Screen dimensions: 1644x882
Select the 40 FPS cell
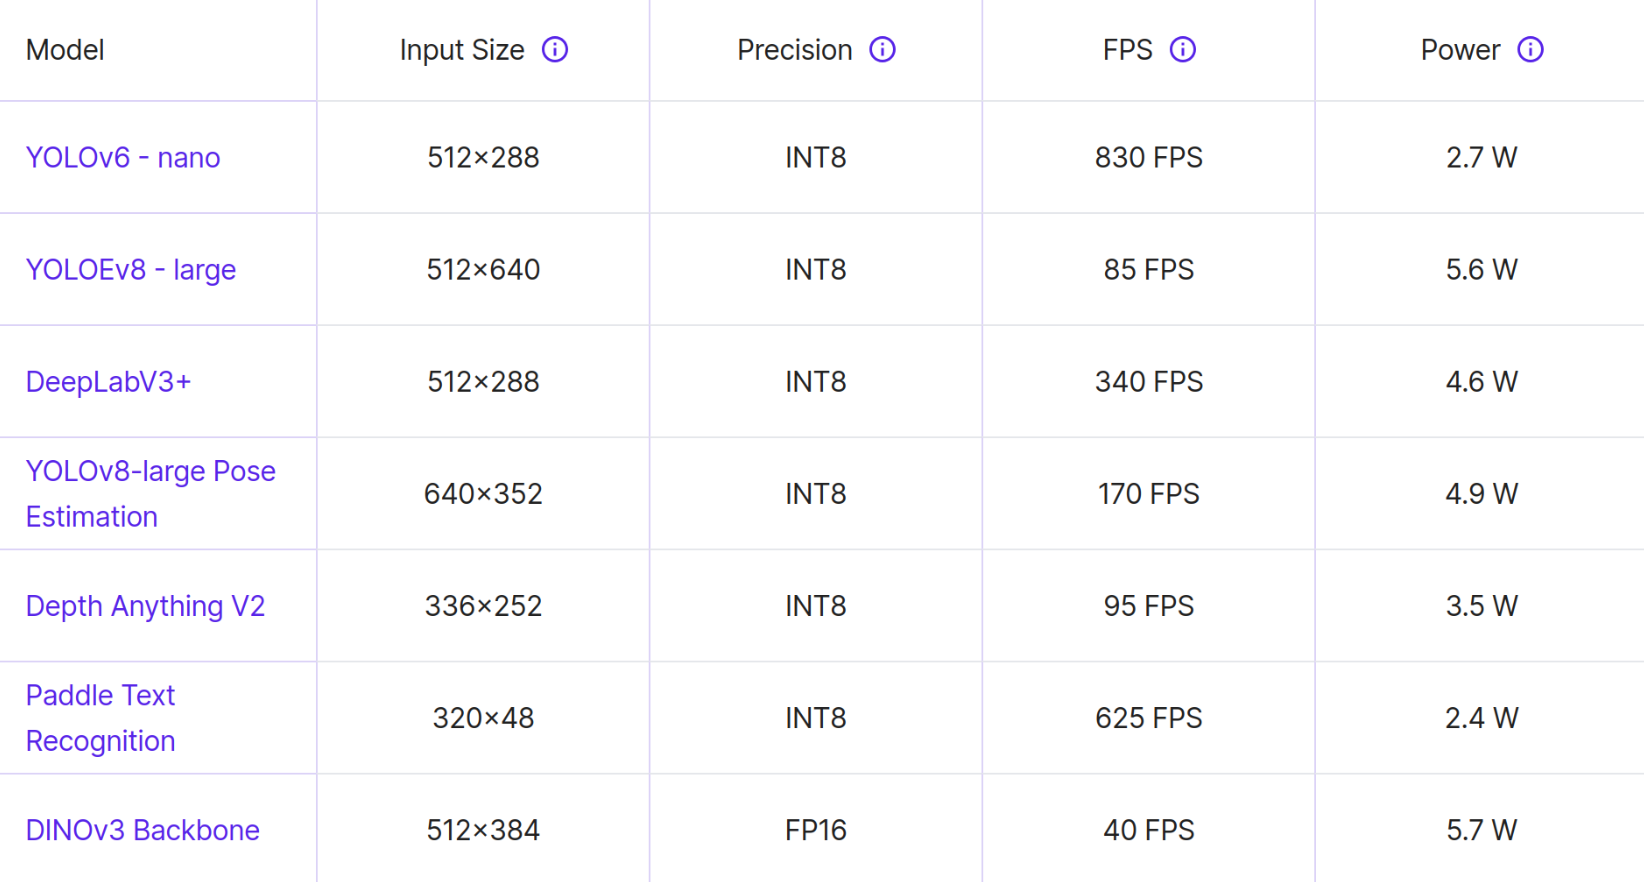click(1148, 830)
